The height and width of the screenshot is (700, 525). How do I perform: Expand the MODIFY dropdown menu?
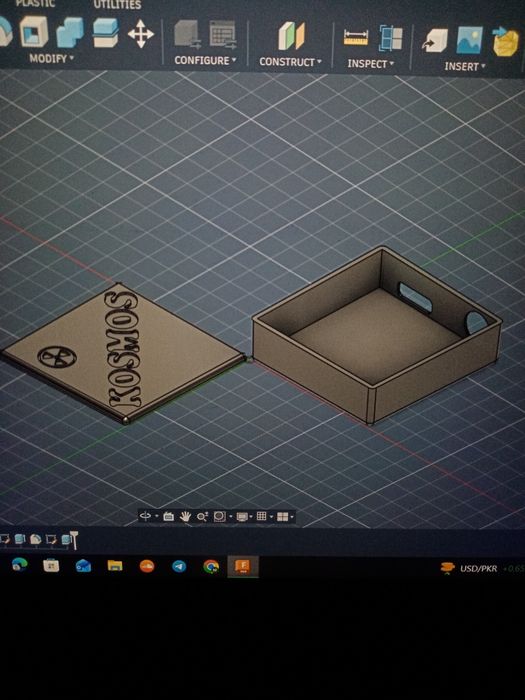coord(52,58)
